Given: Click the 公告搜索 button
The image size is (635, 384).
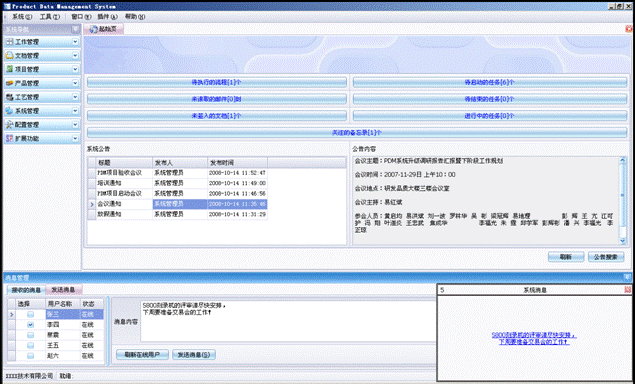Looking at the screenshot, I should click(x=606, y=257).
